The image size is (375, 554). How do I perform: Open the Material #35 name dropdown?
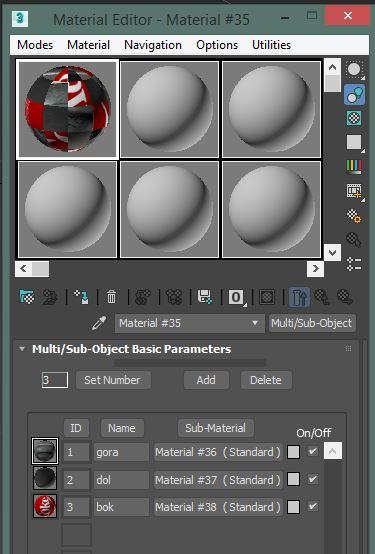tap(189, 323)
